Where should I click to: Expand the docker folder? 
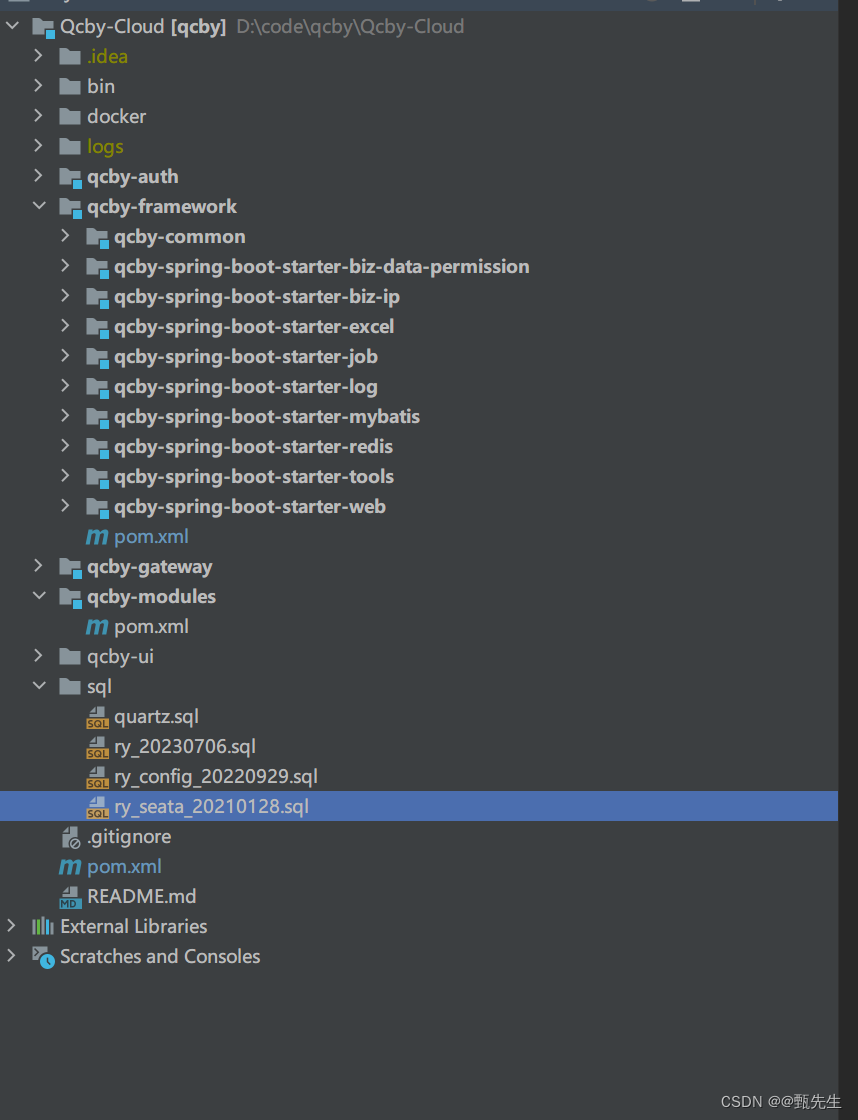(38, 116)
